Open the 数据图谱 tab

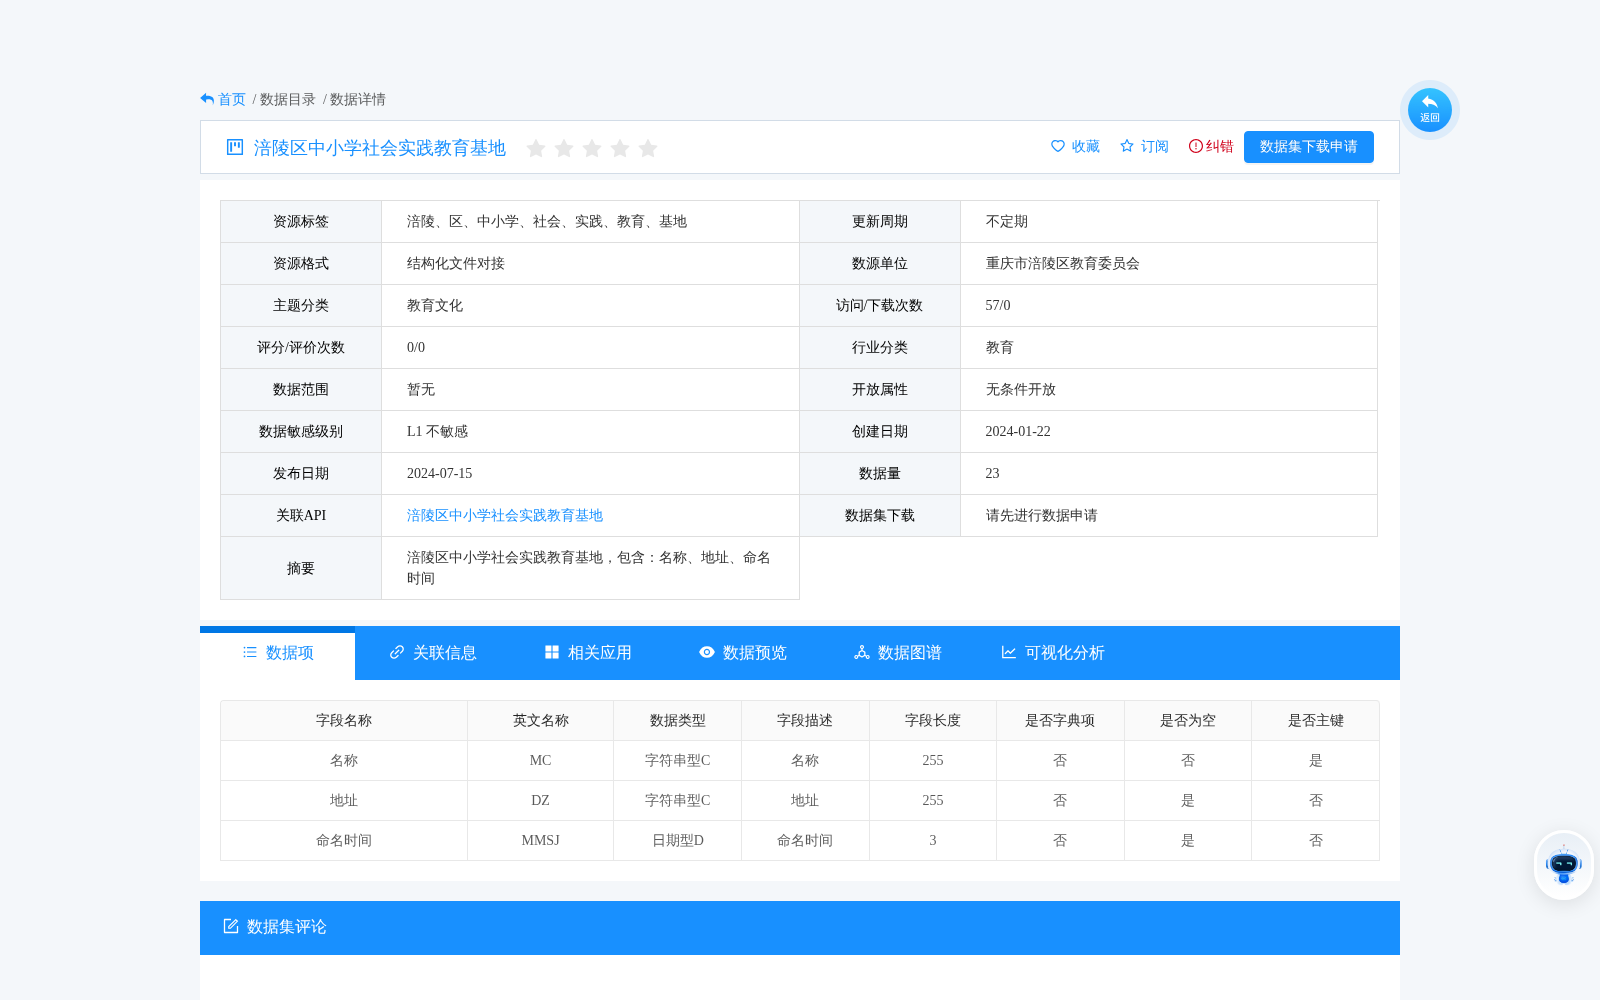pos(898,653)
